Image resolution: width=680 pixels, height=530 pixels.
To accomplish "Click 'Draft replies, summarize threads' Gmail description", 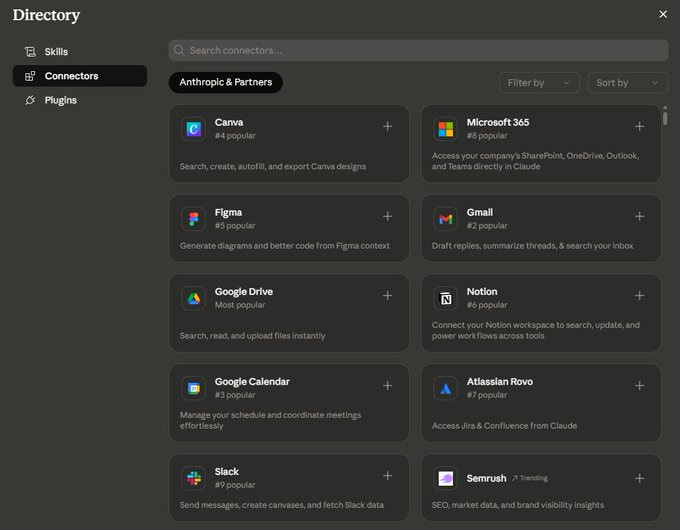I will coord(532,246).
